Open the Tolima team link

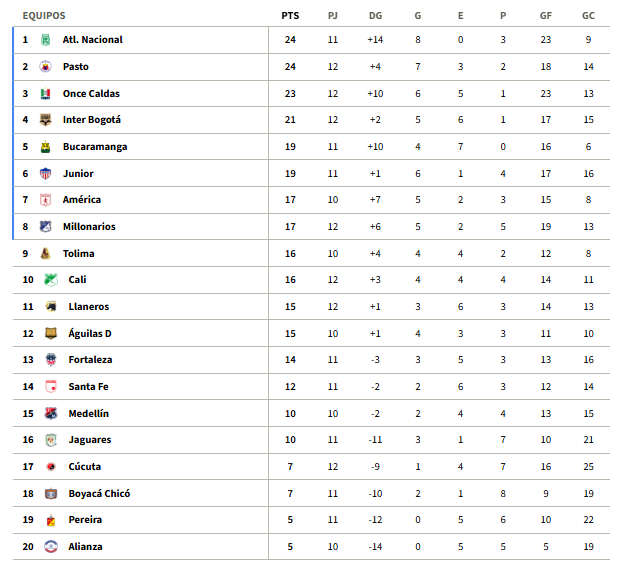78,254
